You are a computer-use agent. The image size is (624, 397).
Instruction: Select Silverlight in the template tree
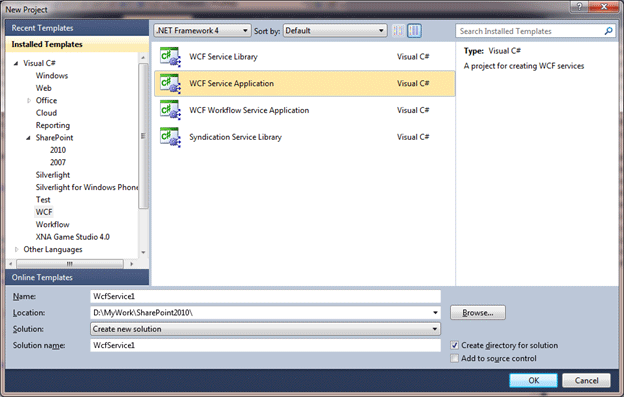point(53,175)
